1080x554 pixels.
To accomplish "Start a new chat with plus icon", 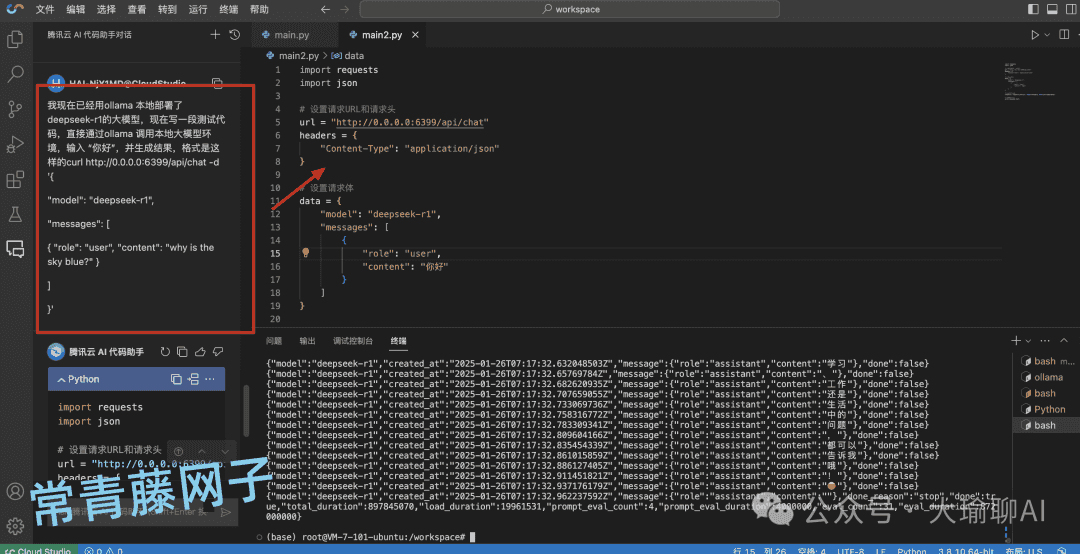I will coord(215,34).
